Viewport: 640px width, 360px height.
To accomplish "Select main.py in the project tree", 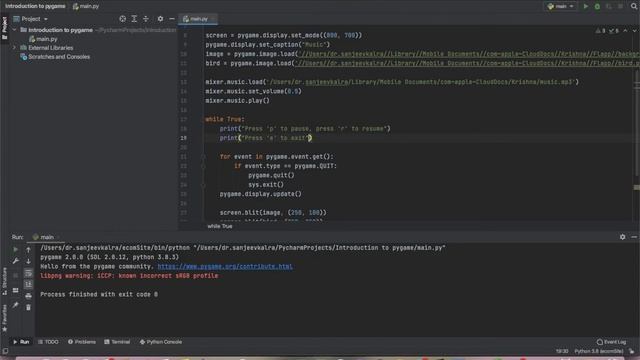I will point(47,39).
